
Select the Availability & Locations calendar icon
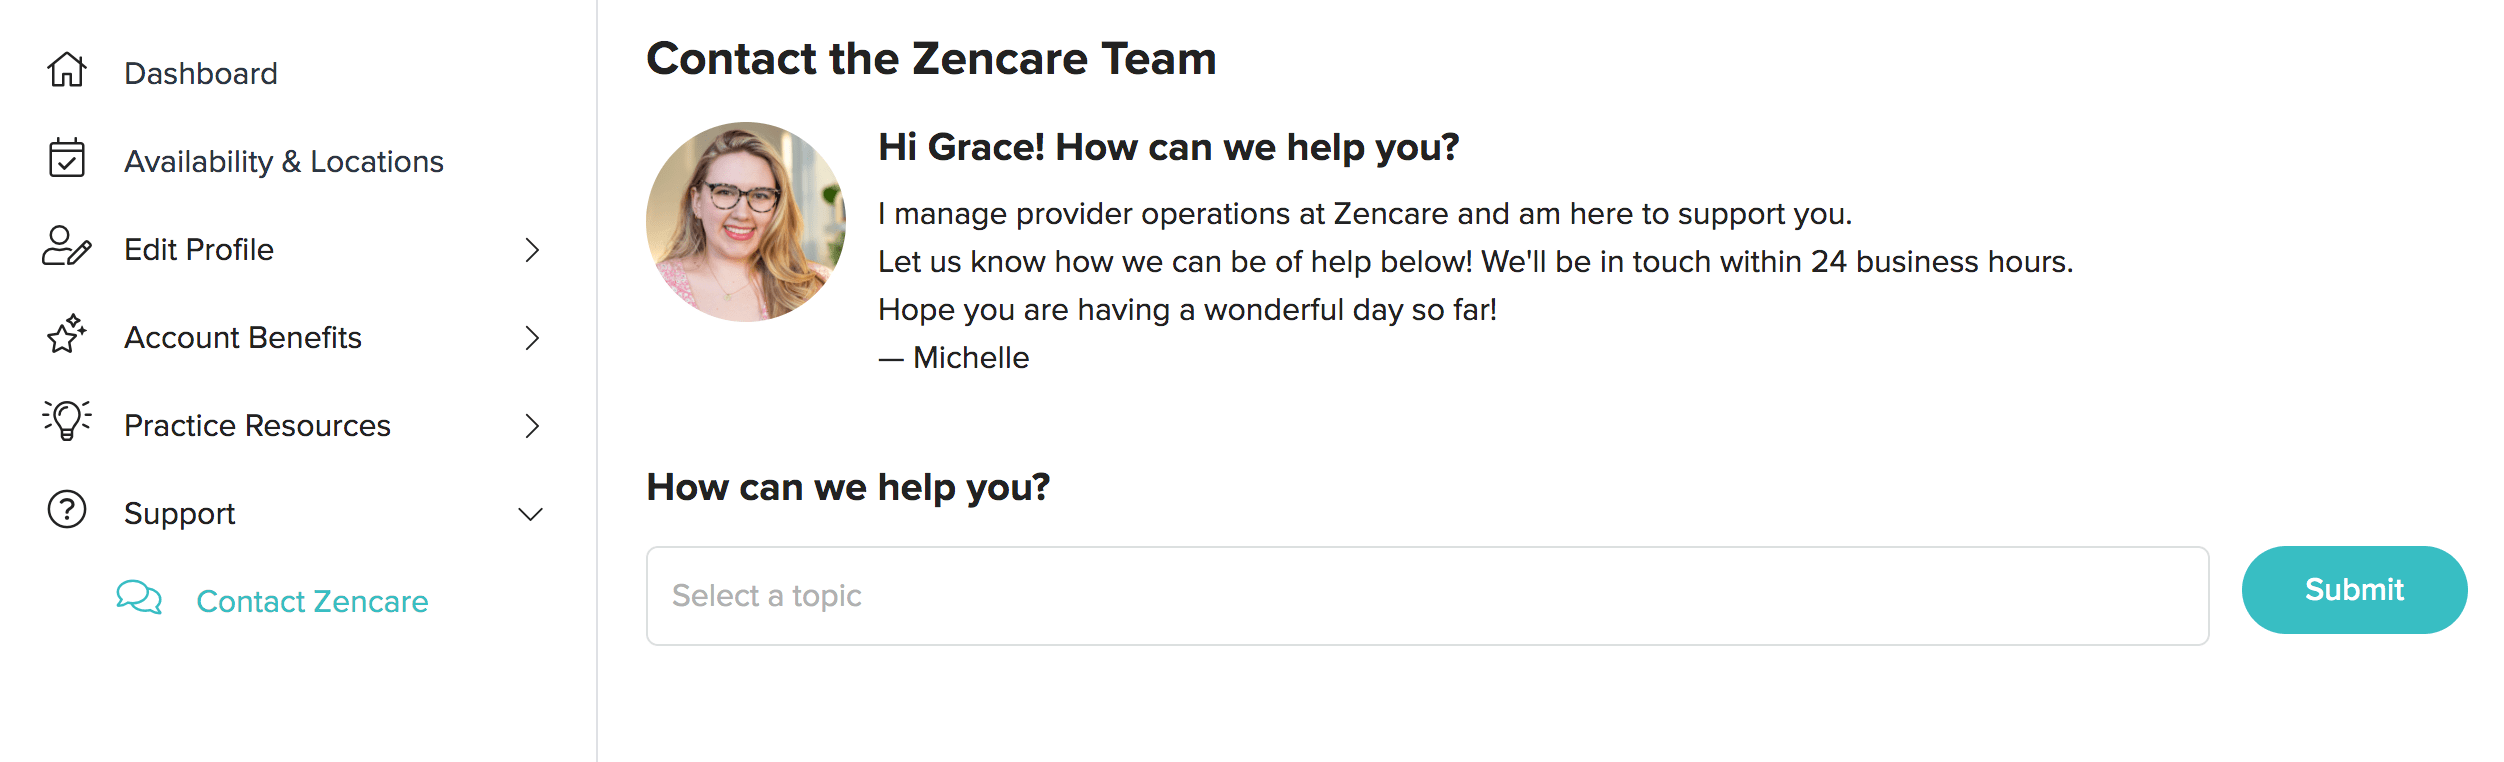coord(65,159)
